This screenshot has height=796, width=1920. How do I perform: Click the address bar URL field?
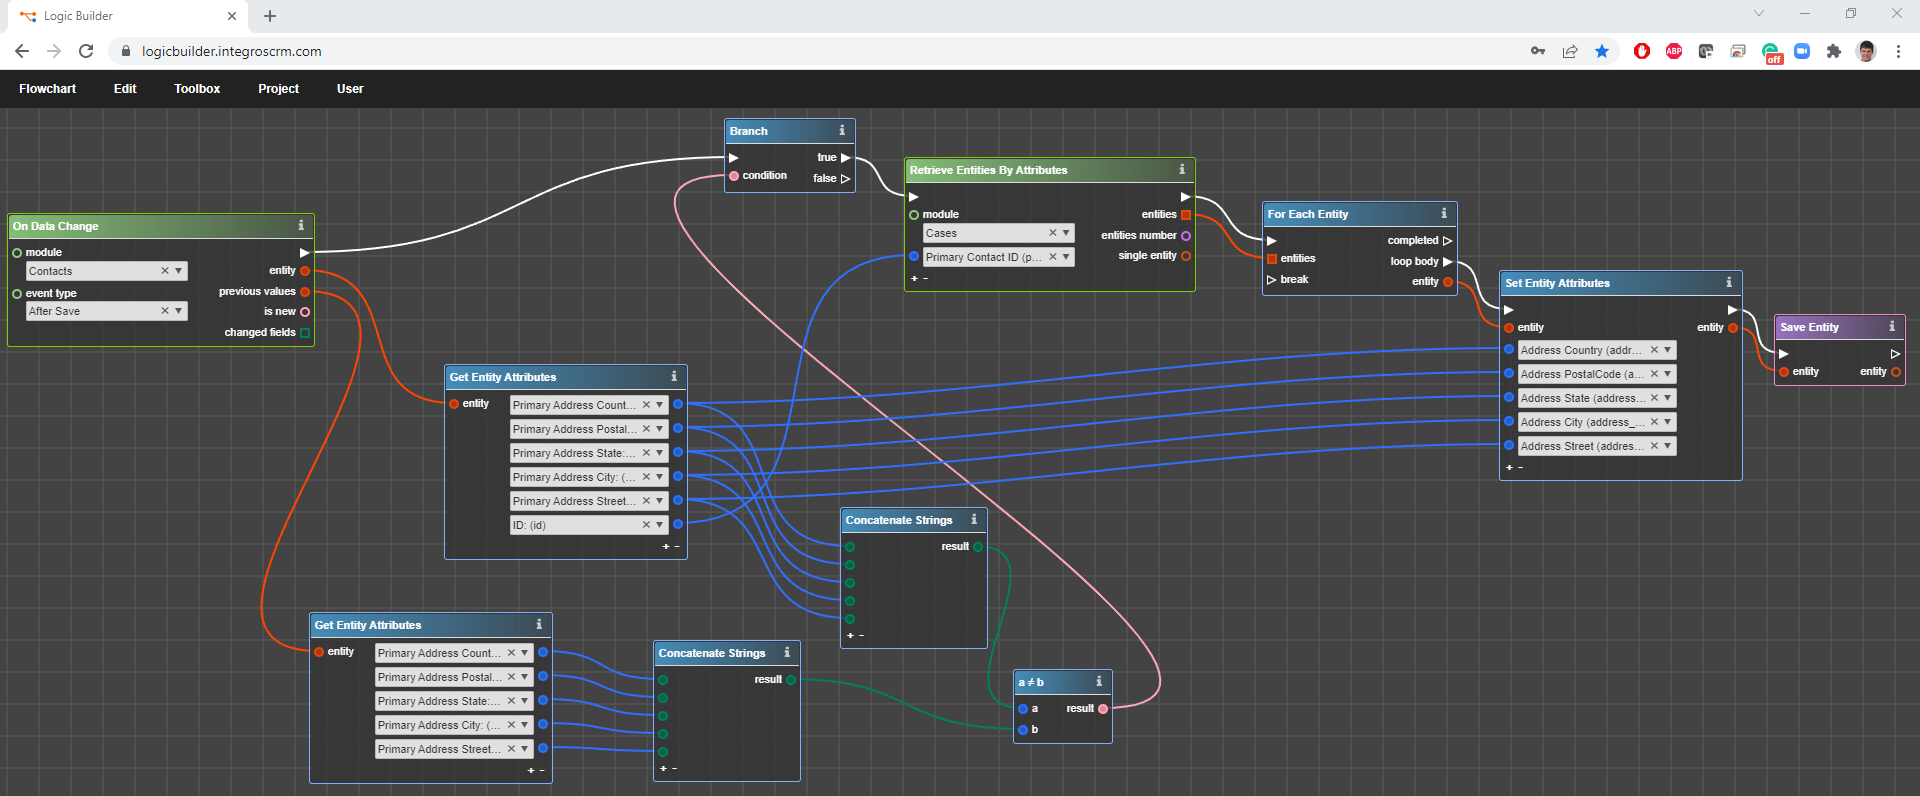click(x=820, y=51)
